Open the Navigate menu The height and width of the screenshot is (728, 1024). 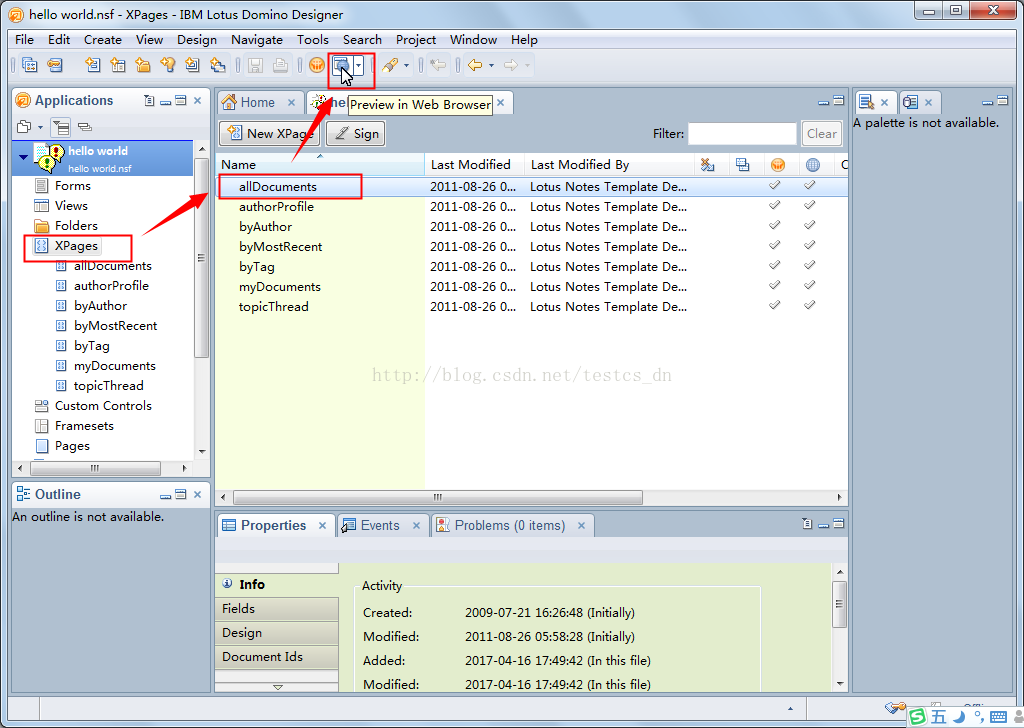tap(257, 40)
